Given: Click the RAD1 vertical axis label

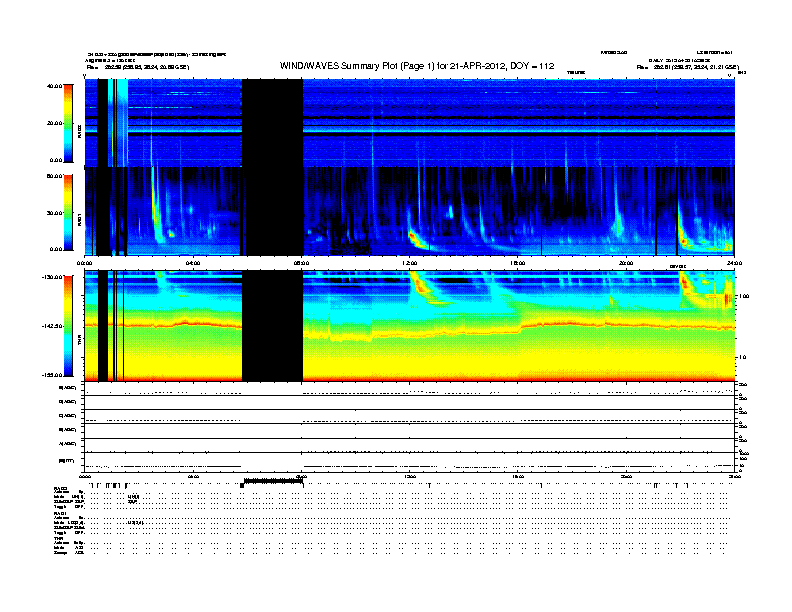Looking at the screenshot, I should [x=79, y=219].
